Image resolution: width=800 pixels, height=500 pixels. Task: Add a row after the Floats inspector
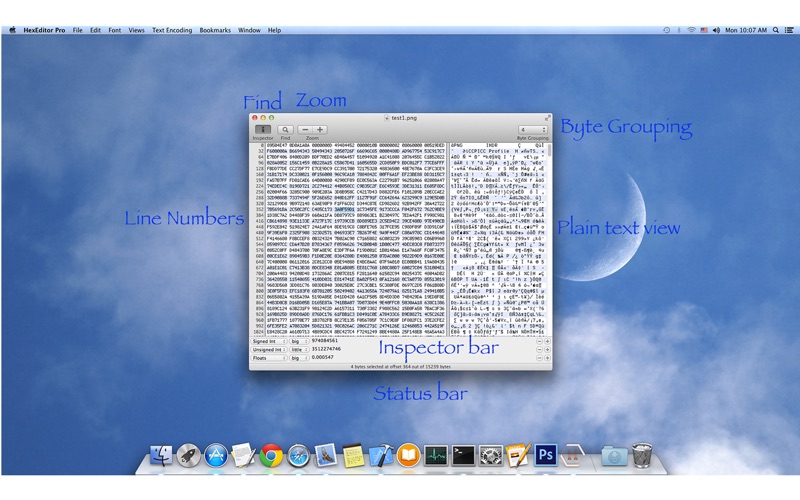547,358
